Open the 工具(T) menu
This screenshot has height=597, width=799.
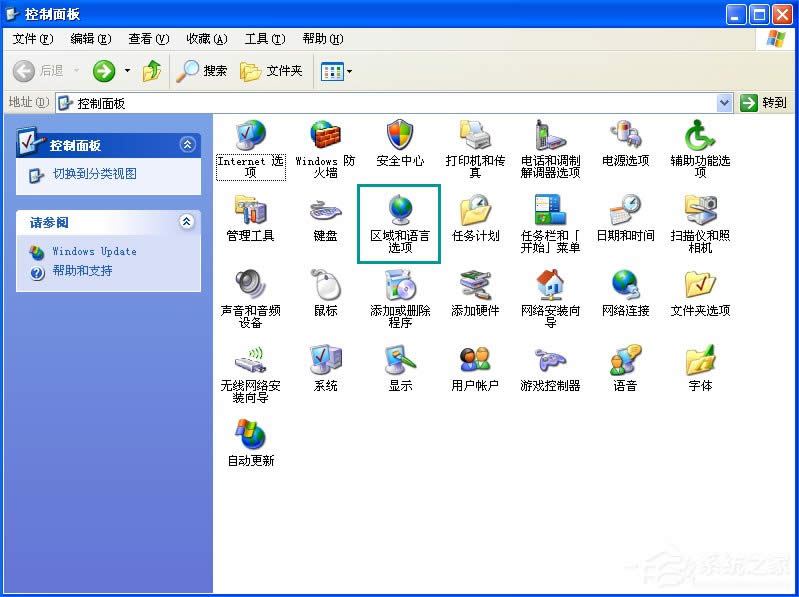coord(264,39)
